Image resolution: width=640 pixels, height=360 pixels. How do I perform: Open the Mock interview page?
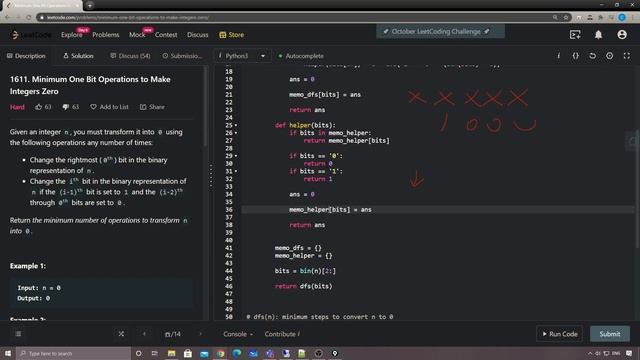137,35
